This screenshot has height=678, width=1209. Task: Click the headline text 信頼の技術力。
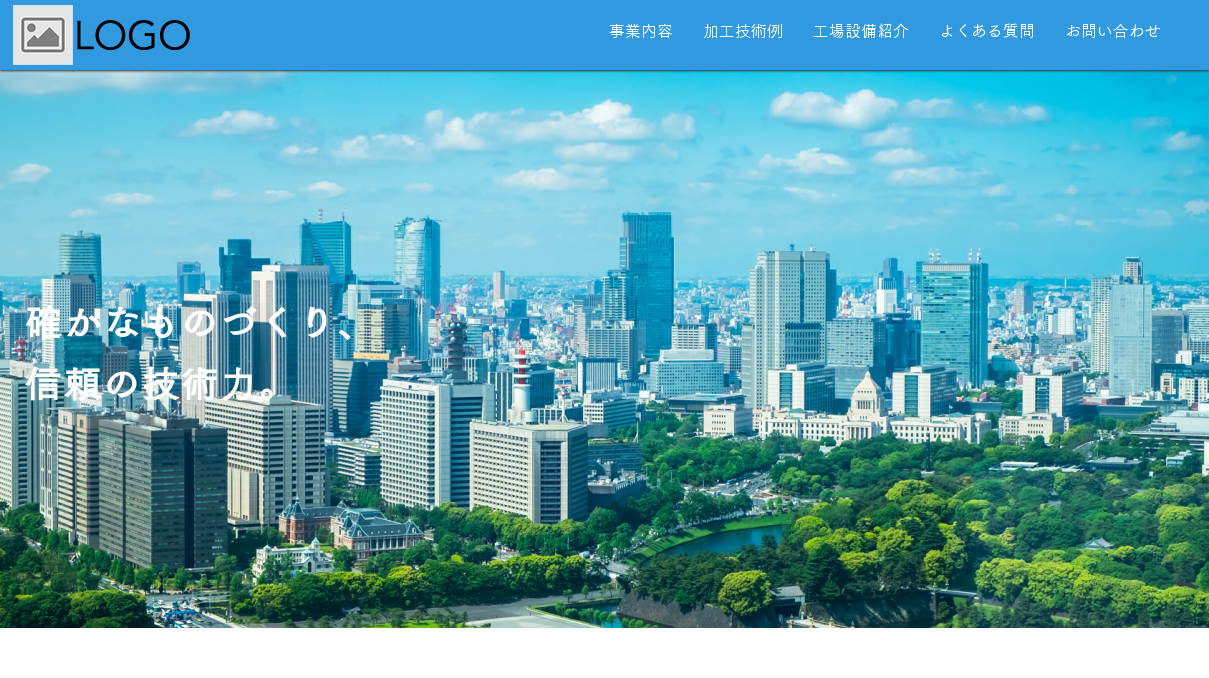click(x=151, y=384)
